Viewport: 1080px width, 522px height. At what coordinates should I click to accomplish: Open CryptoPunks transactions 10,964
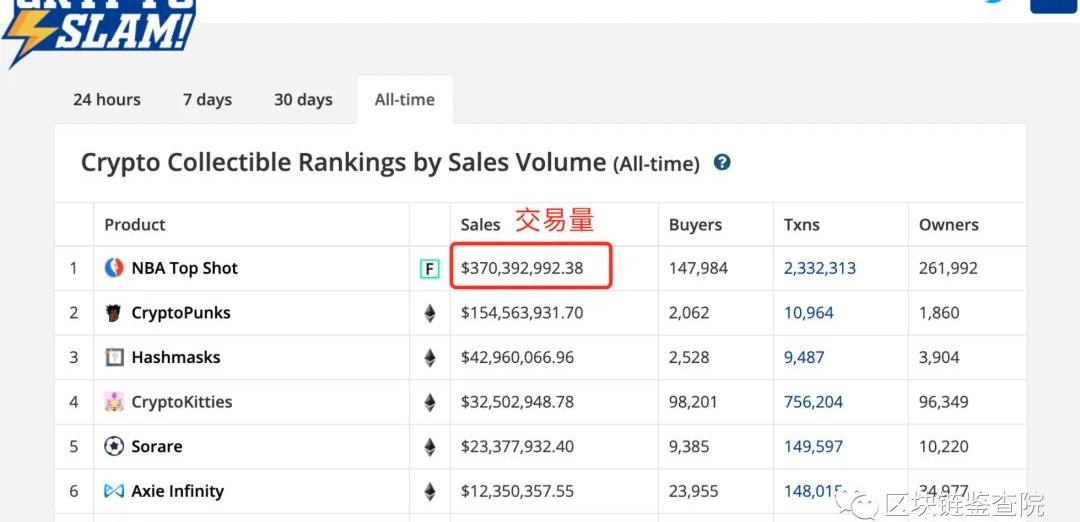click(x=809, y=313)
